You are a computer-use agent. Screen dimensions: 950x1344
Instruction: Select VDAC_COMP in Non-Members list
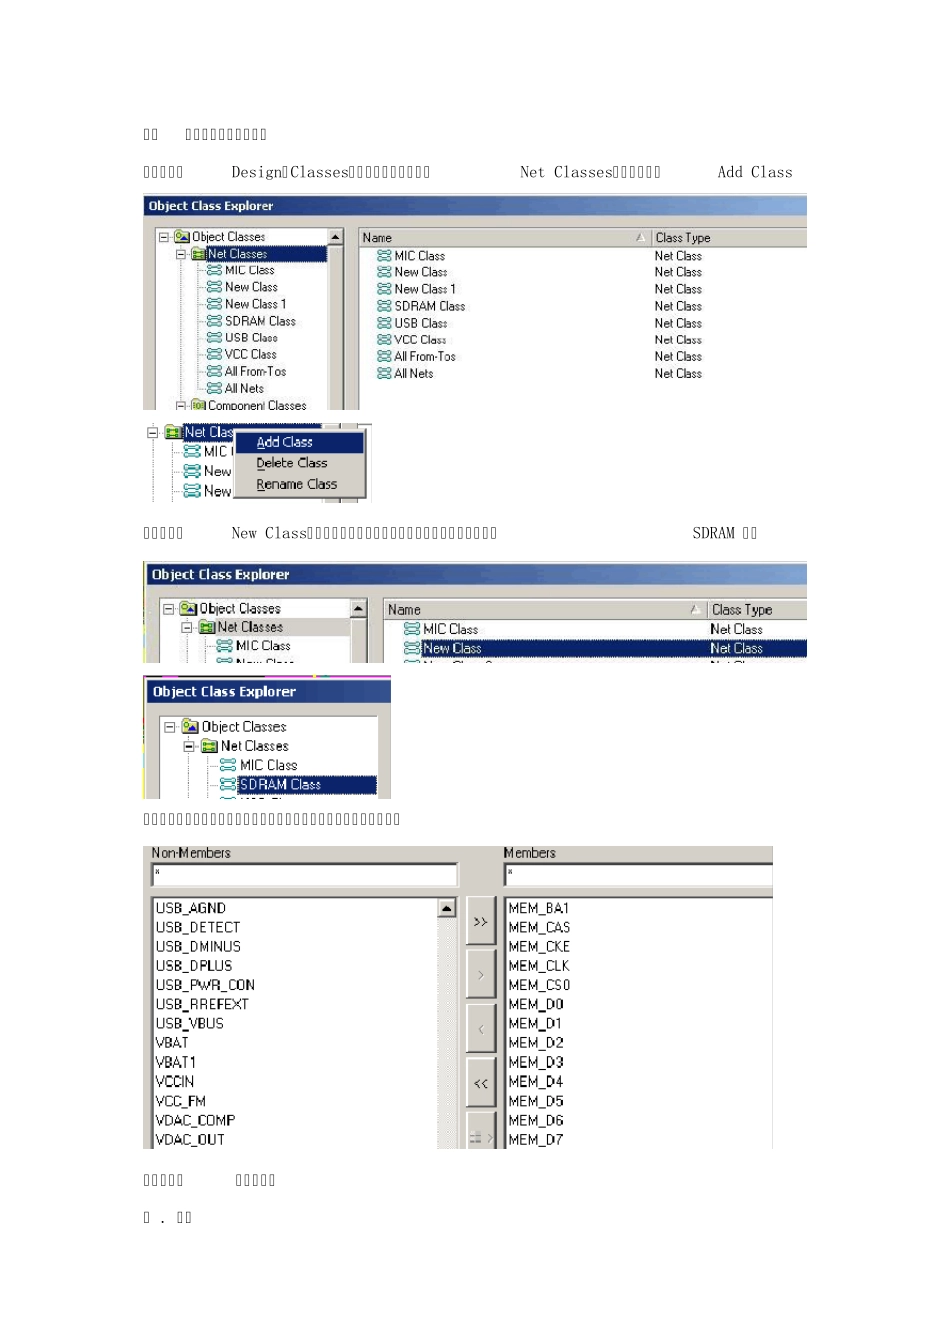[x=195, y=1120]
